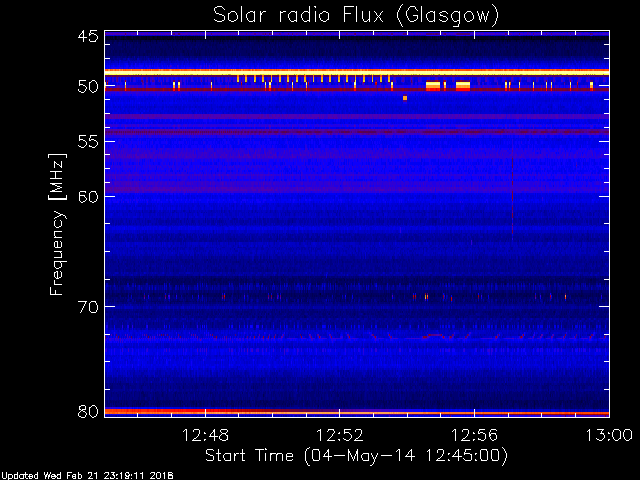Select the 'Frequency [MHz]' axis label
640x480 pixels.
pos(57,224)
